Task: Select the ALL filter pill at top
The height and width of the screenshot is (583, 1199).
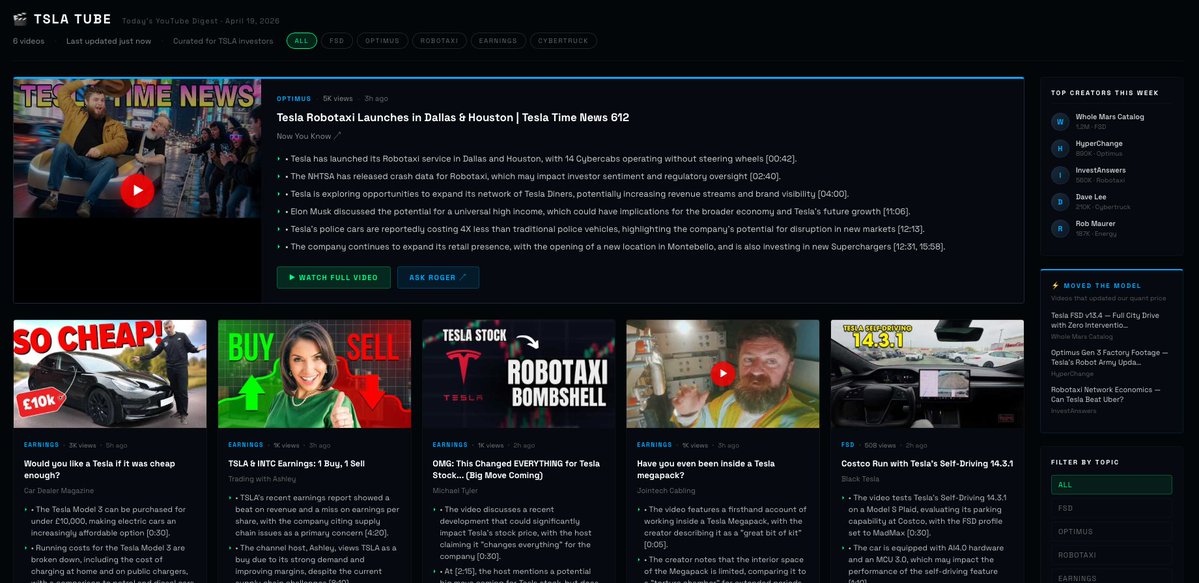Action: click(301, 41)
